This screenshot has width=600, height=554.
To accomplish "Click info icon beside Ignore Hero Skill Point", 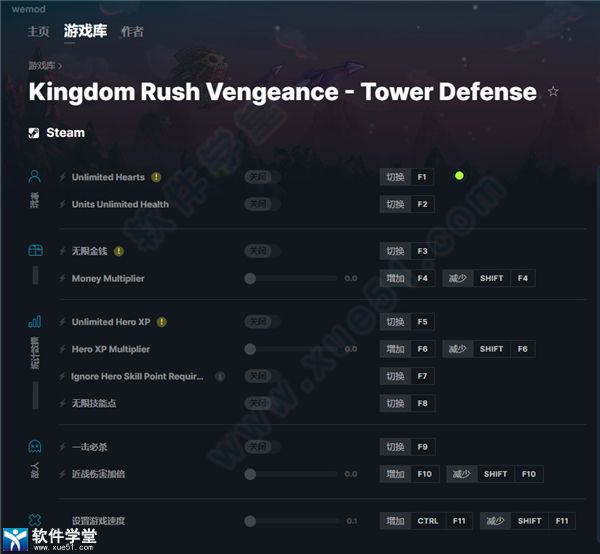I will (220, 376).
